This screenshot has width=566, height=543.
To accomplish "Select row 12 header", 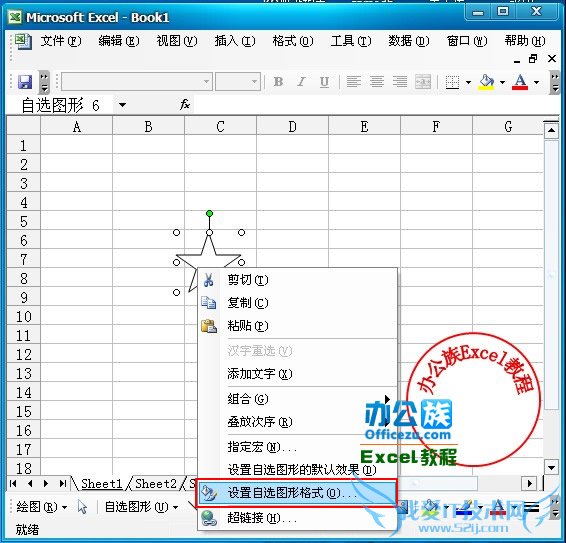I will [x=24, y=355].
